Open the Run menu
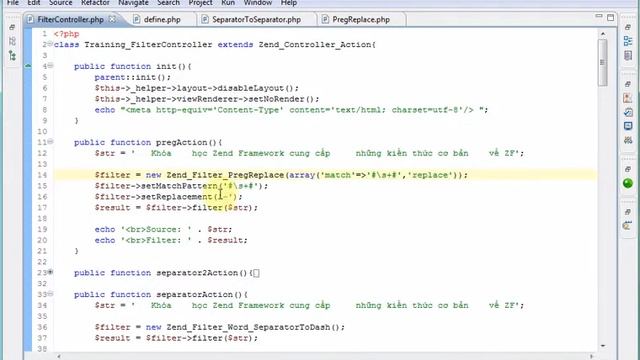Viewport: 640px width, 360px height. [228, 3]
